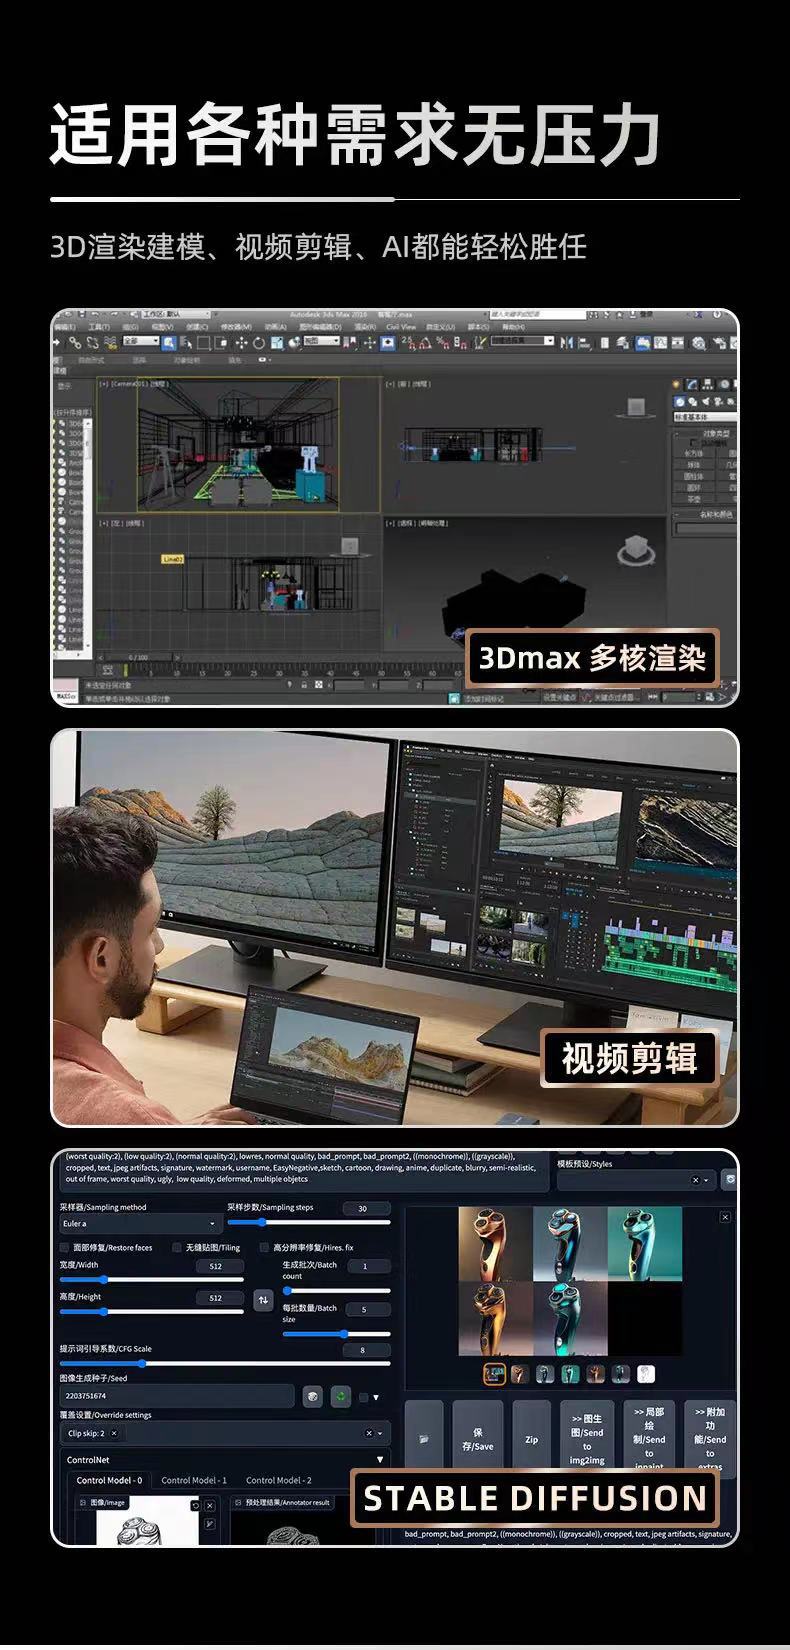Image resolution: width=790 pixels, height=1650 pixels.
Task: Adjust the Batch count slider
Action: pos(336,1290)
